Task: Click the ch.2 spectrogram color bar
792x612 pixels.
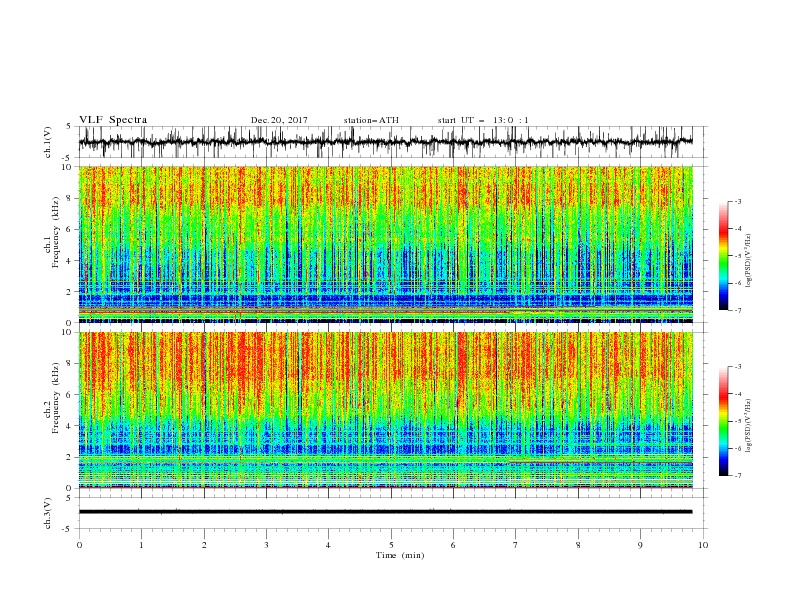Action: (724, 421)
